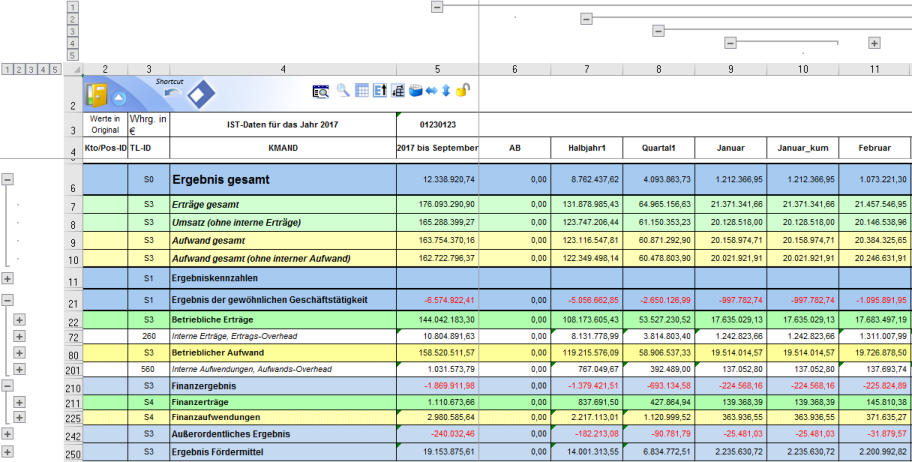Select row outline level 3 button
Viewport: 912px width, 462px height.
pyautogui.click(x=32, y=69)
